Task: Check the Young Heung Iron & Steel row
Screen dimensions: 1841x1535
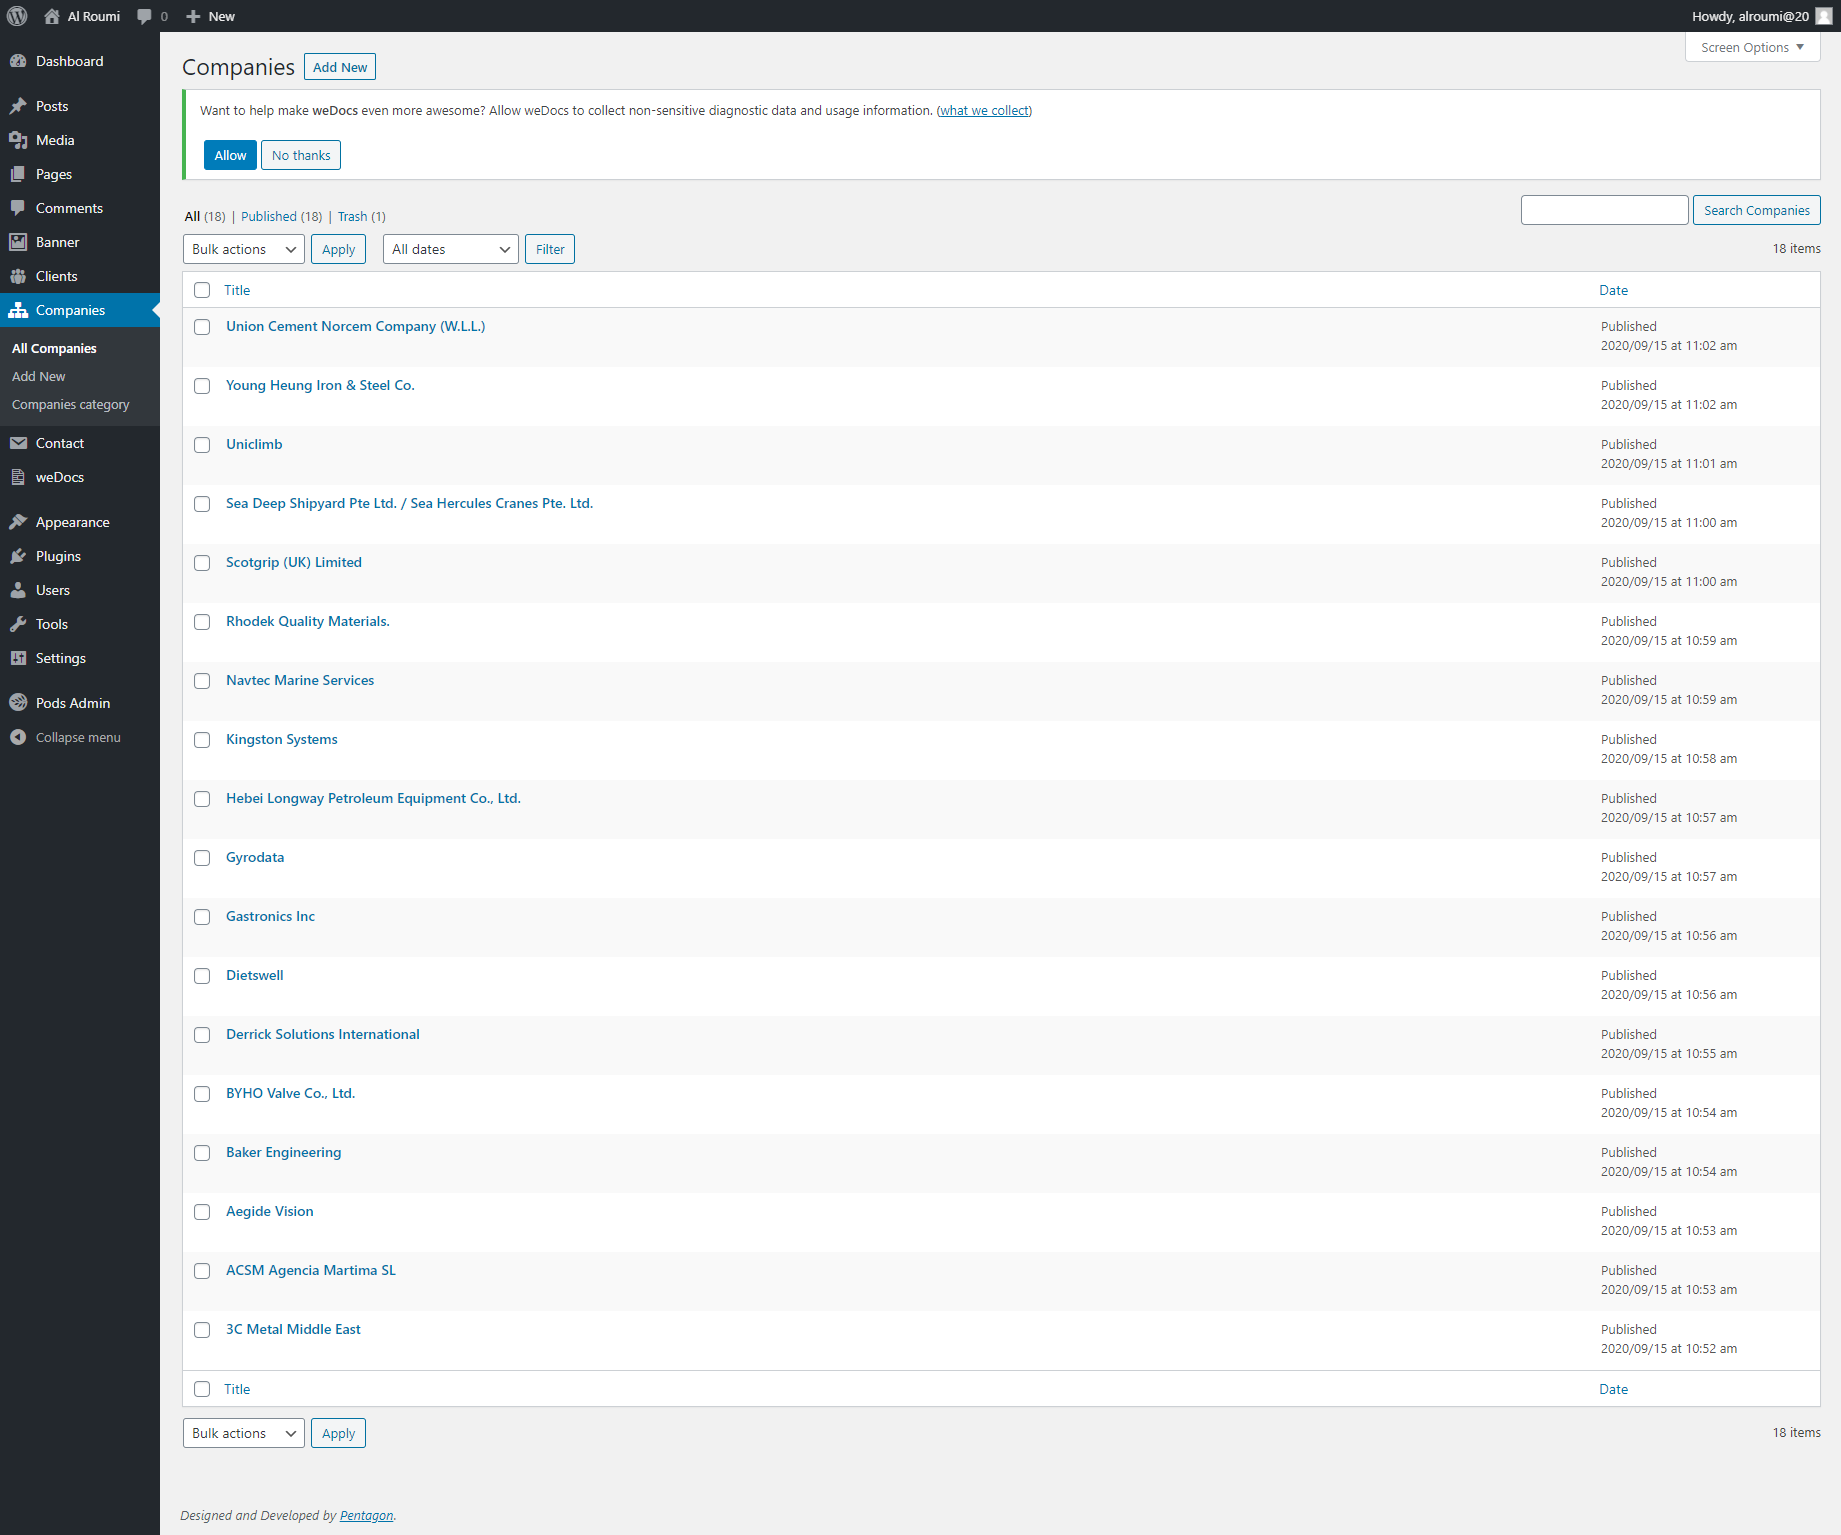Action: (x=202, y=386)
